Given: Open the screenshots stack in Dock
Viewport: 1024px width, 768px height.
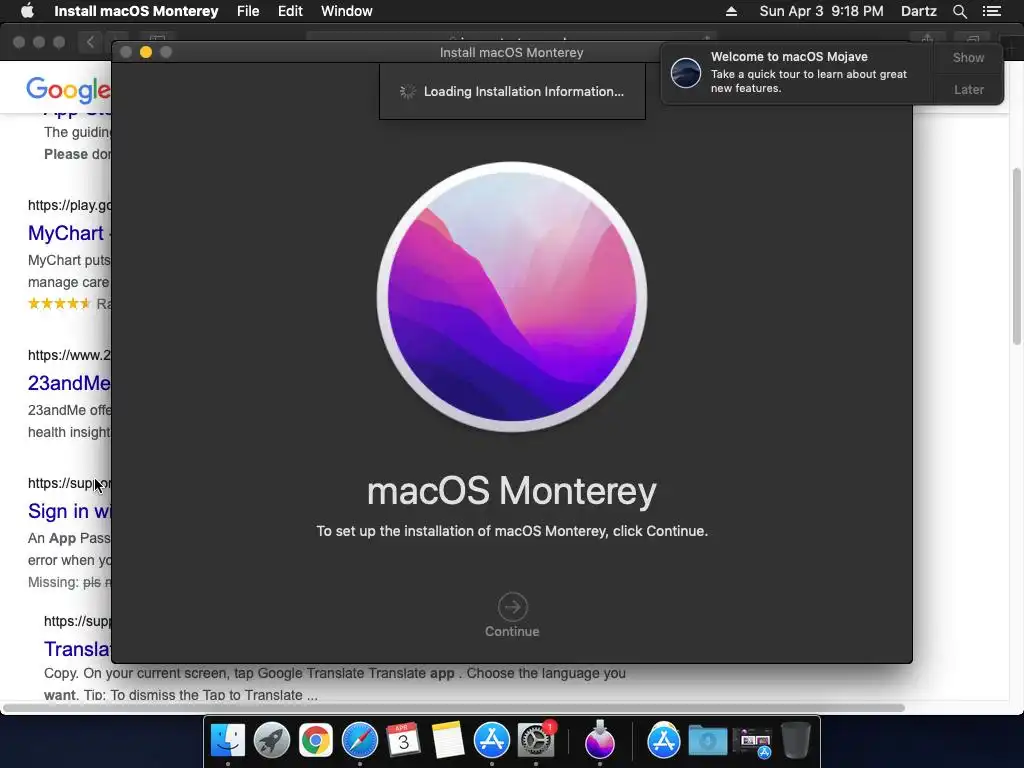Looking at the screenshot, I should point(752,743).
